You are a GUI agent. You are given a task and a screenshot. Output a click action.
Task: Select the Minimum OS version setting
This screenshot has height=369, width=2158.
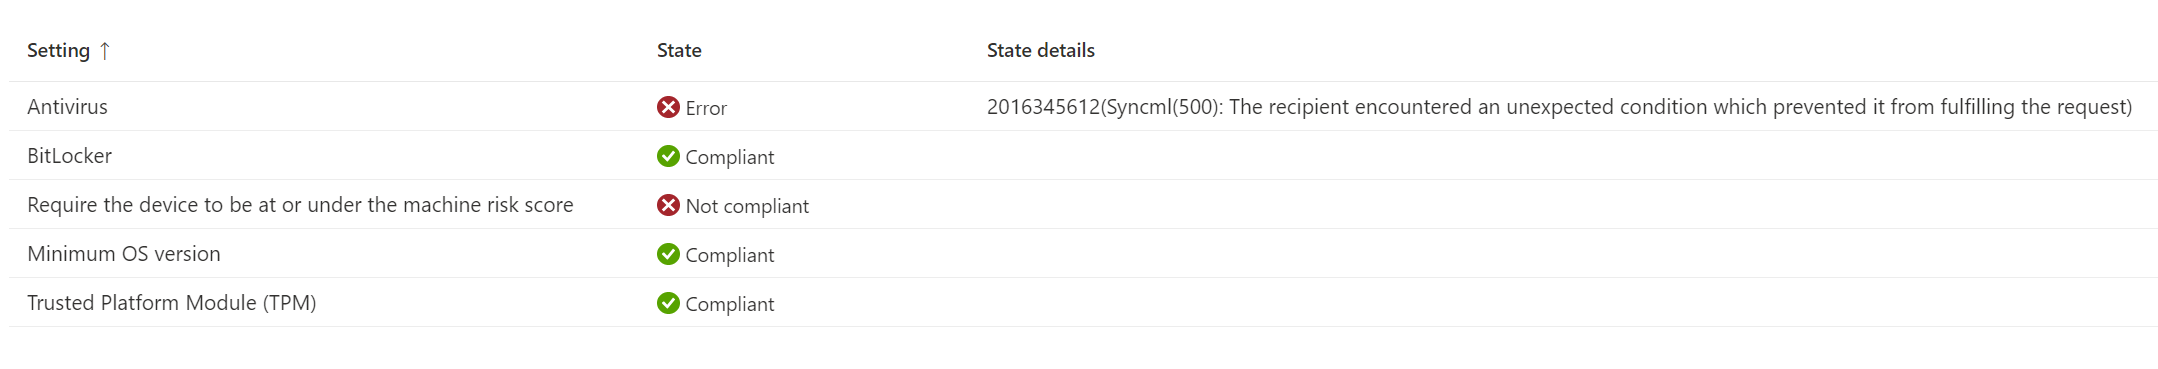coord(124,254)
